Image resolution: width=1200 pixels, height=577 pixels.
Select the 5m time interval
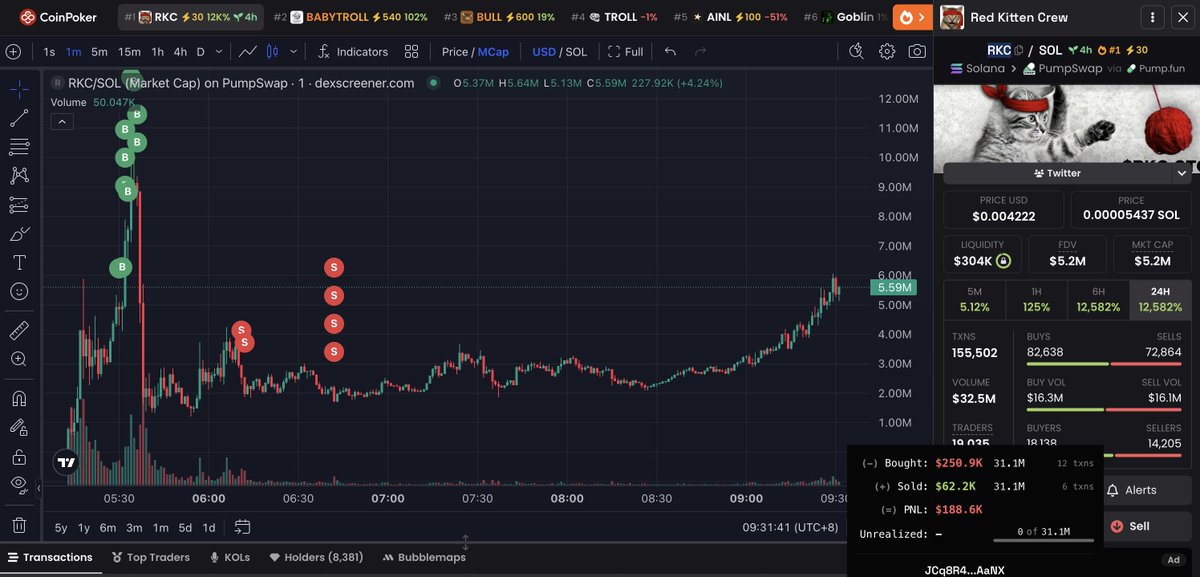[99, 52]
